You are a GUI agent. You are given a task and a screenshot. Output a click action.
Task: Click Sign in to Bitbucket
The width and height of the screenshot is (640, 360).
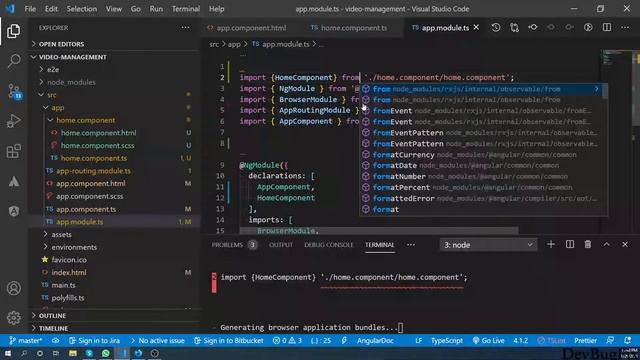229,340
